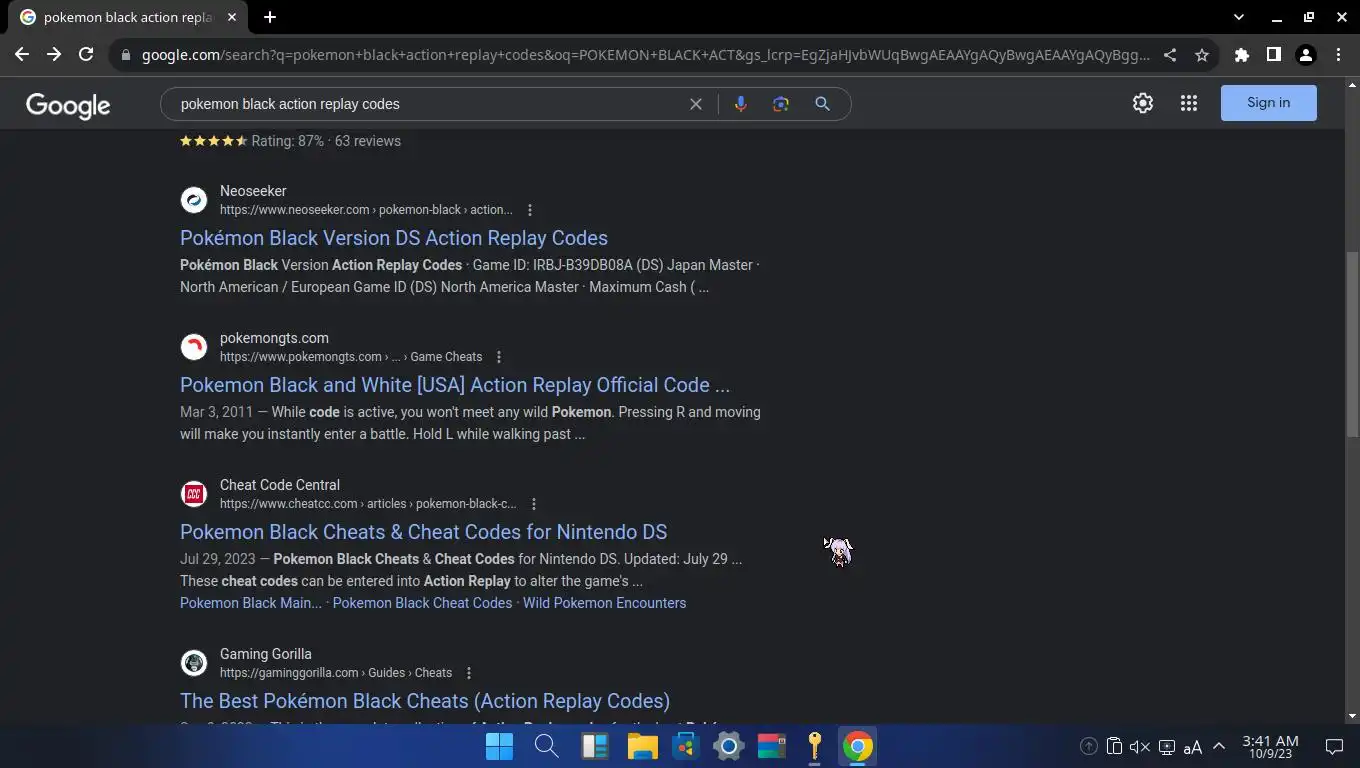This screenshot has width=1360, height=768.
Task: Open the Pokemon Black Main... sublink
Action: 251,603
